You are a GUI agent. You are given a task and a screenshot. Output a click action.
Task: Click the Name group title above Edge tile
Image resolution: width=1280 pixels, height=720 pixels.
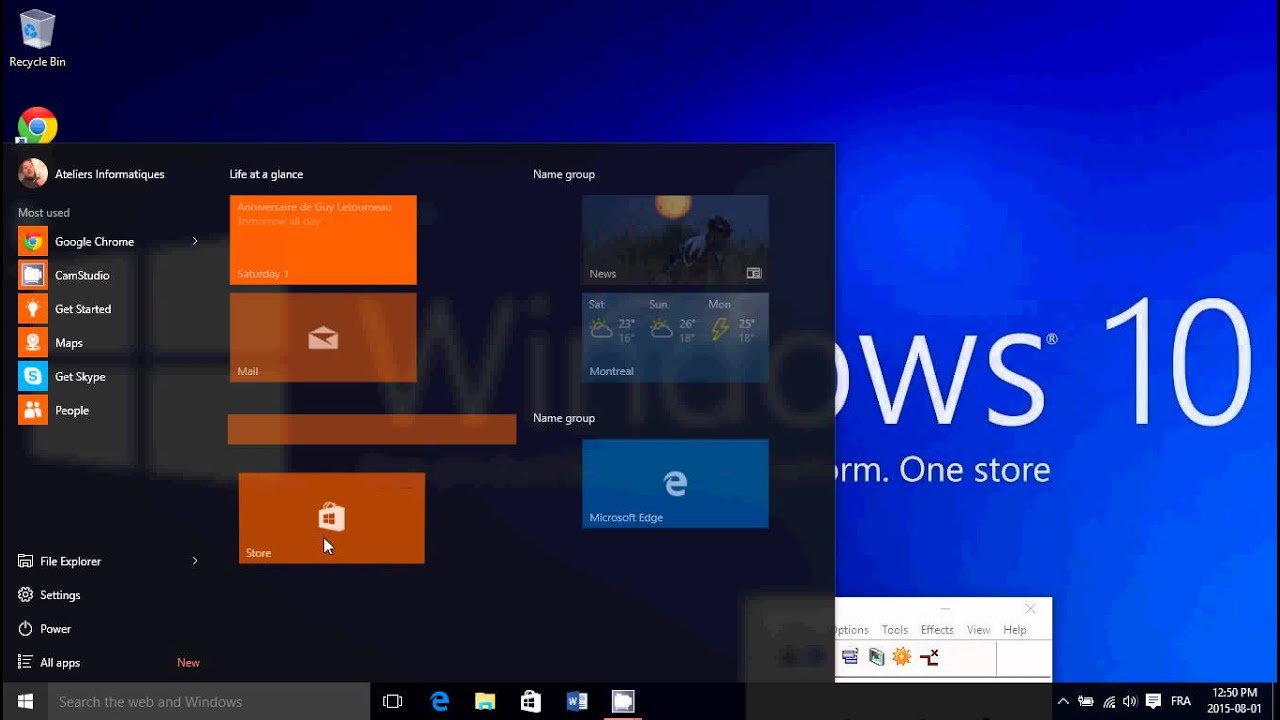point(564,418)
